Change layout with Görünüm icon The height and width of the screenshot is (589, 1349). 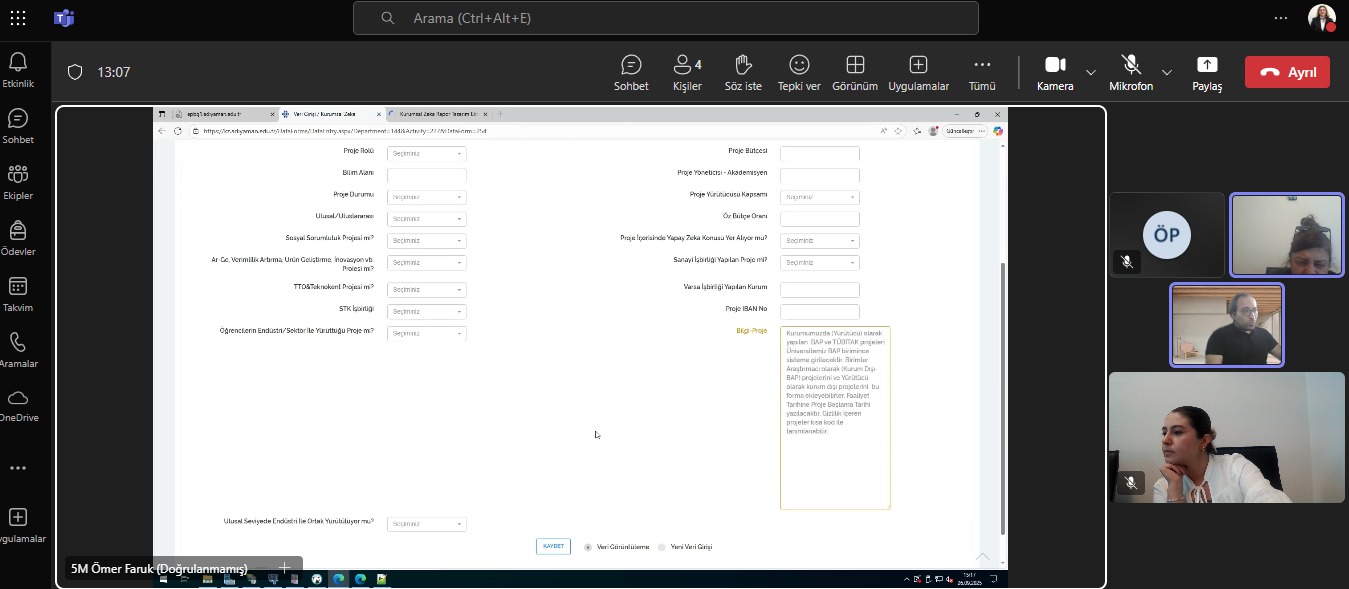[x=855, y=72]
